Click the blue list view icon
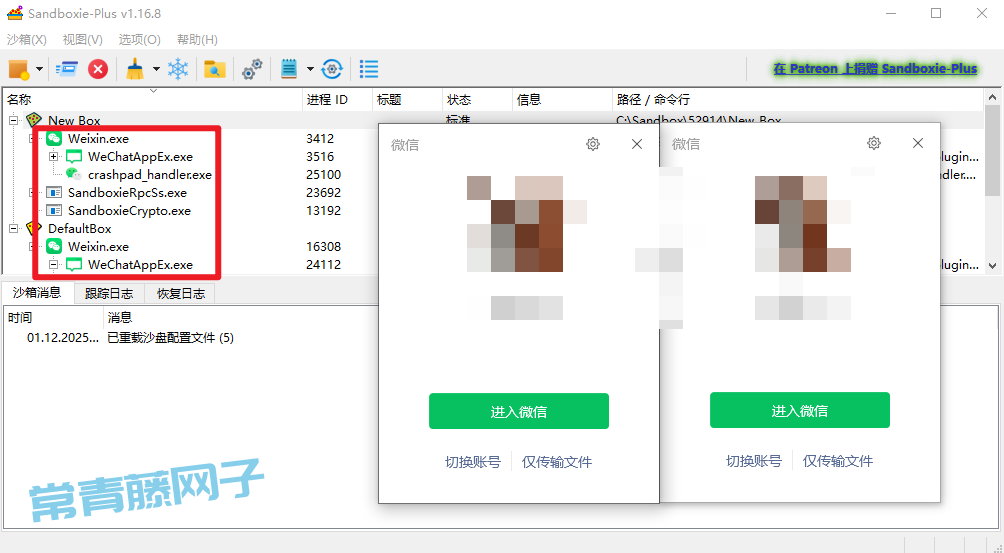Viewport: 1004px width, 553px height. [x=369, y=69]
